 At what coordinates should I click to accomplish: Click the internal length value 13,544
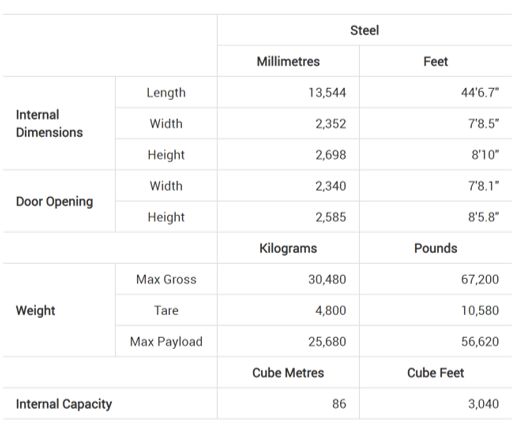327,93
